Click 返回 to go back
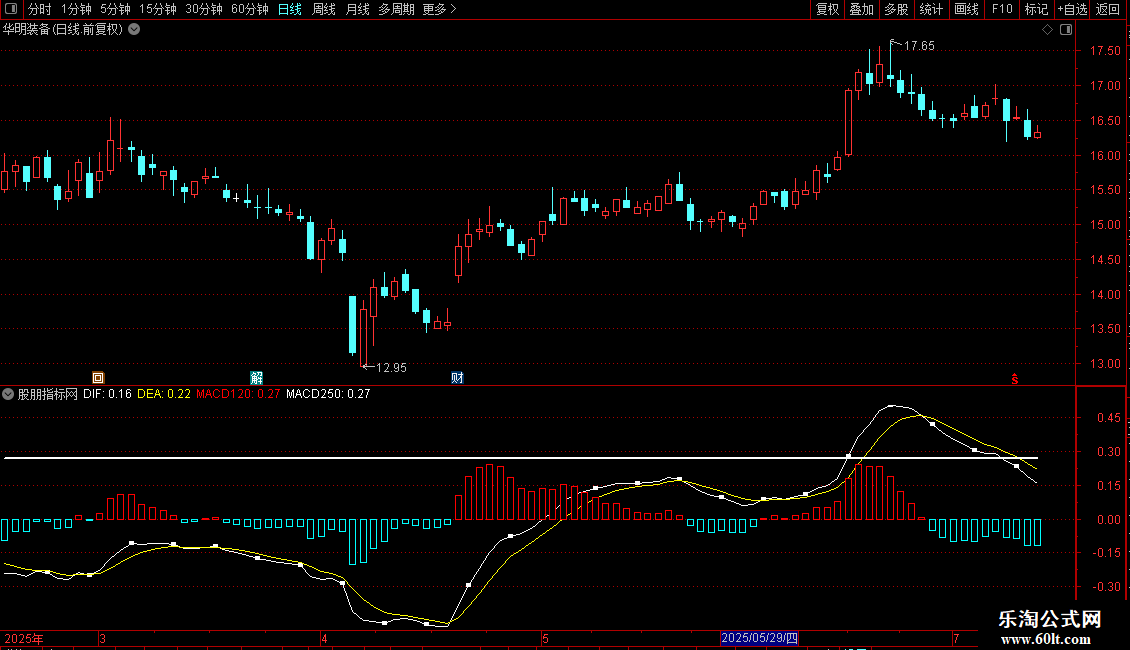The height and width of the screenshot is (650, 1130). click(1108, 9)
